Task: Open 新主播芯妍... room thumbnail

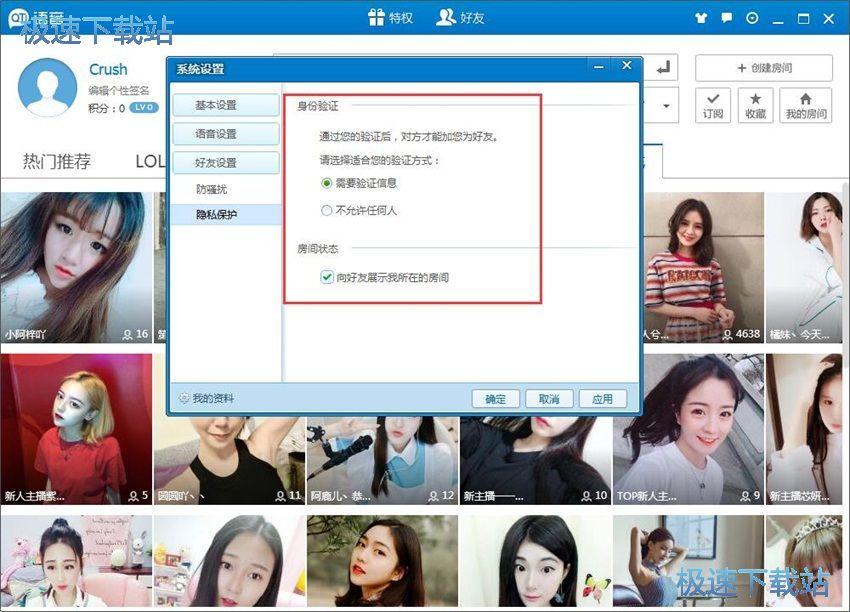Action: pos(804,429)
